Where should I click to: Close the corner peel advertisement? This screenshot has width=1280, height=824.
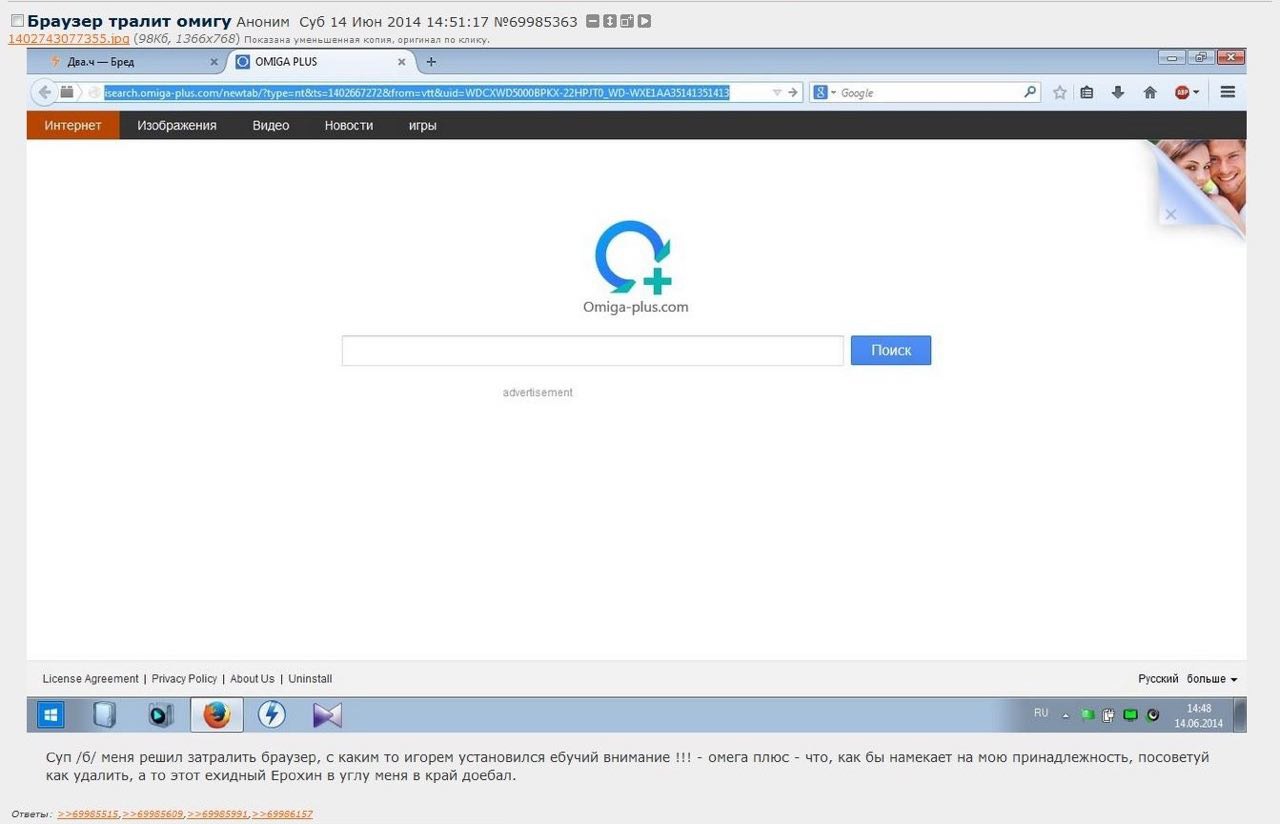tap(1171, 214)
